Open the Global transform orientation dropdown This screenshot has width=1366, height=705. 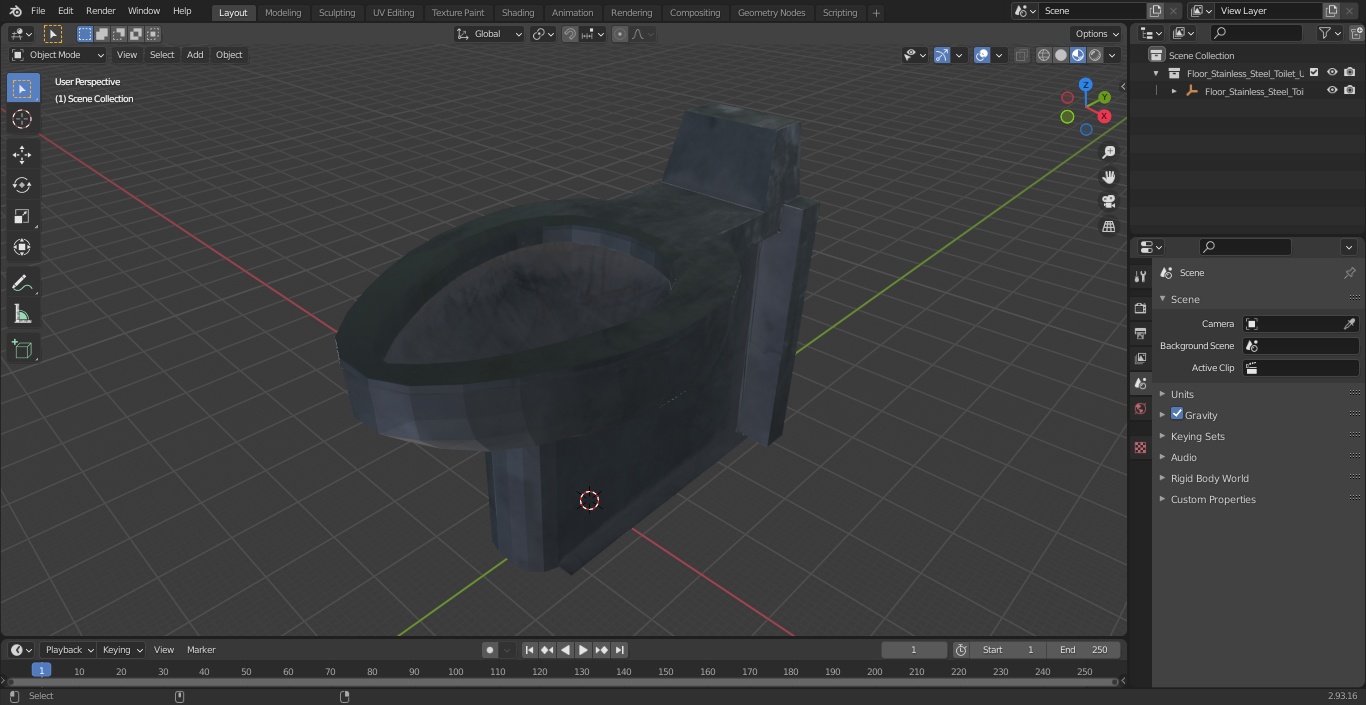tap(490, 34)
